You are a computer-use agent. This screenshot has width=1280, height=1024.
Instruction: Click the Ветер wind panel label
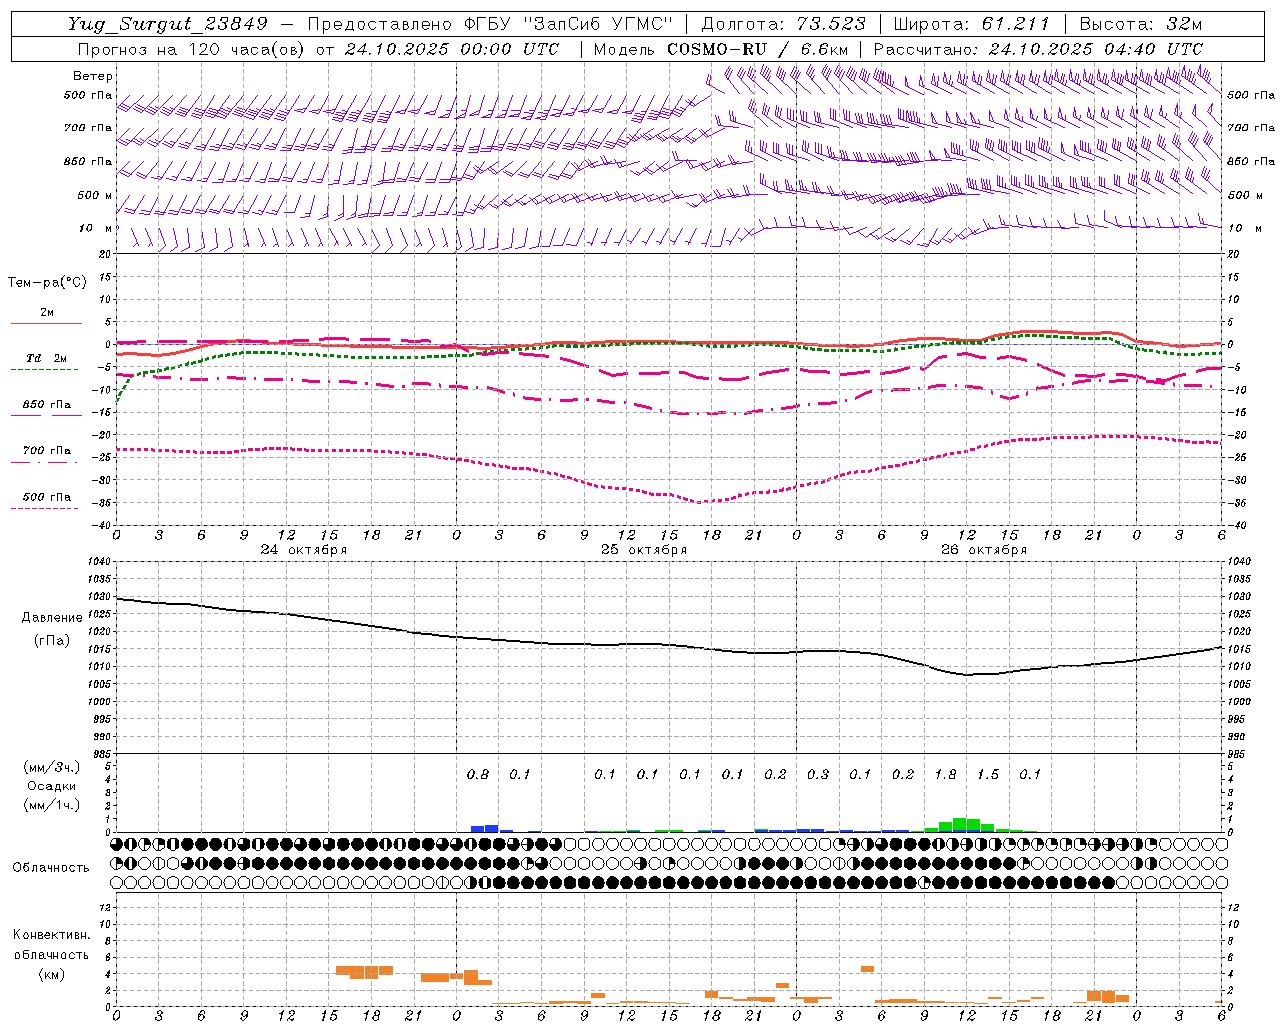93,76
